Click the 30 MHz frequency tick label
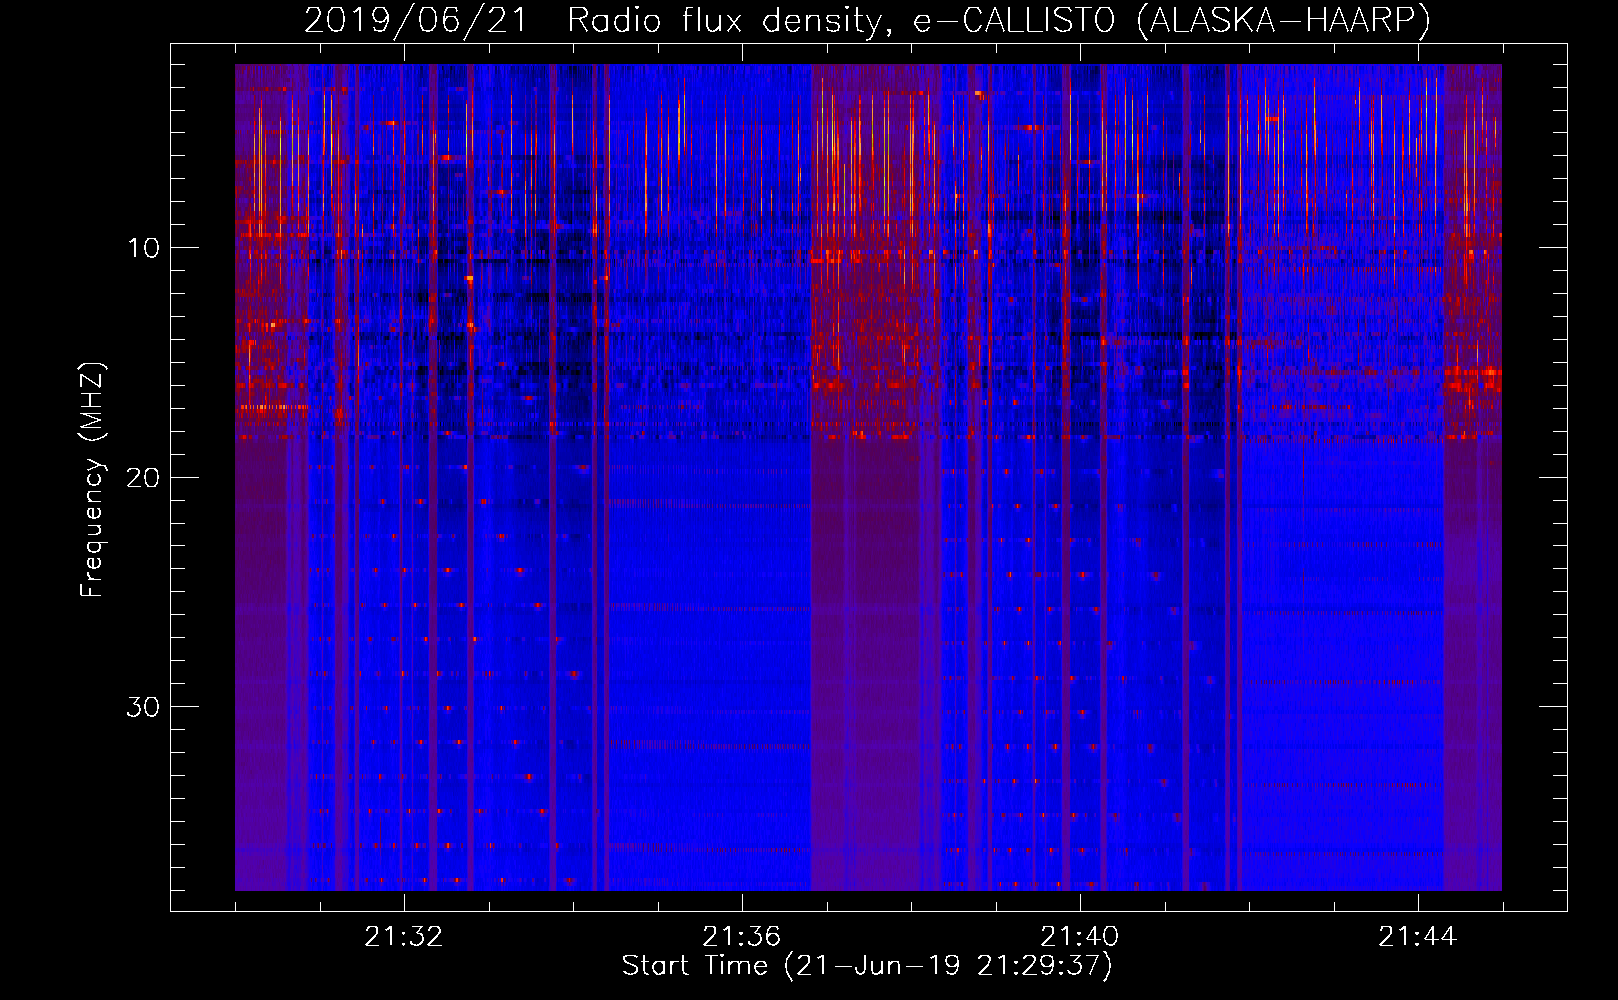This screenshot has width=1618, height=1000. point(143,707)
